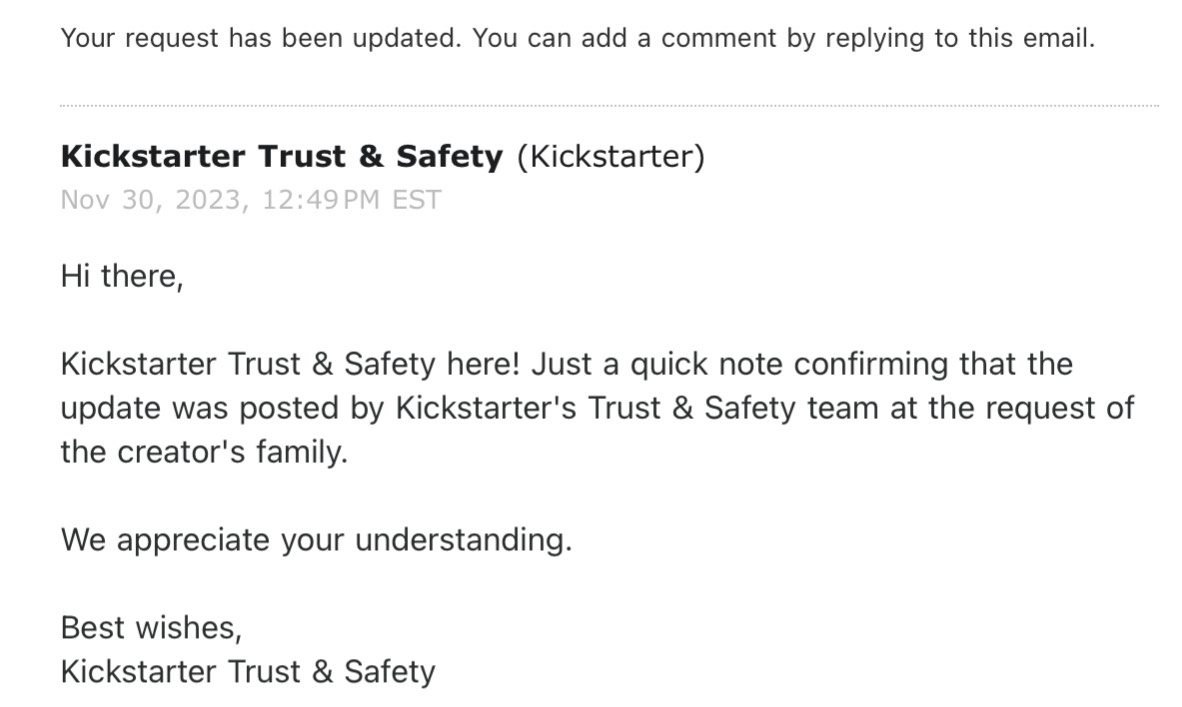Click the 12:49 PM time
1182x707 pixels.
[321, 200]
